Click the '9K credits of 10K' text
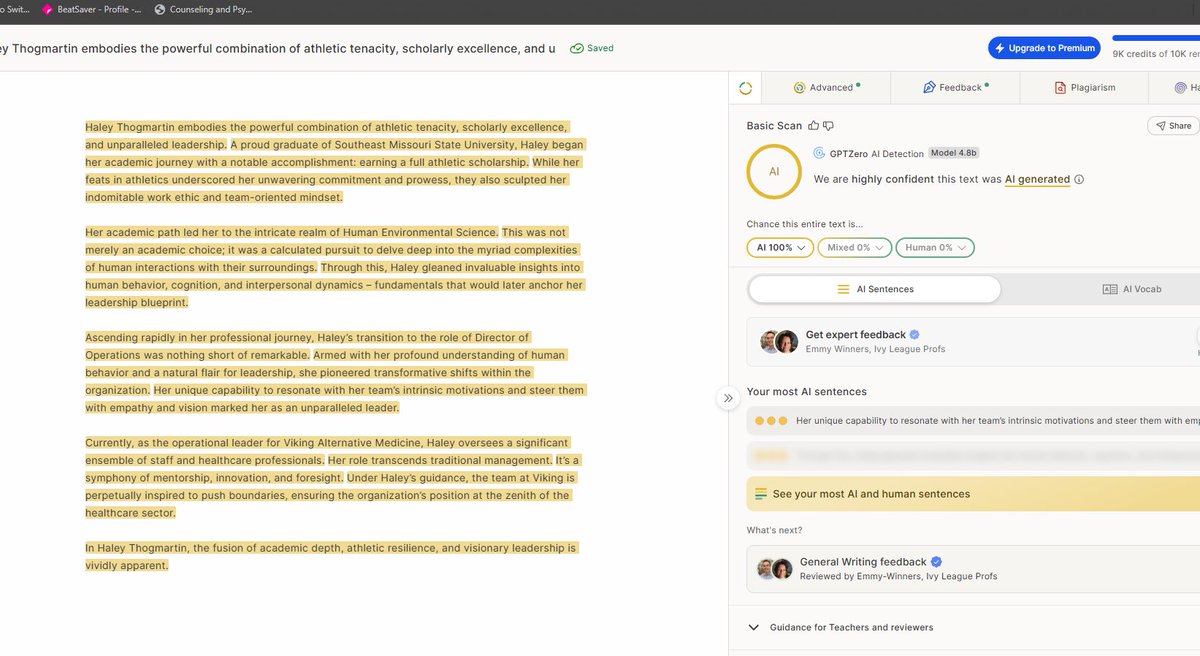The width and height of the screenshot is (1200, 656). click(x=1156, y=54)
